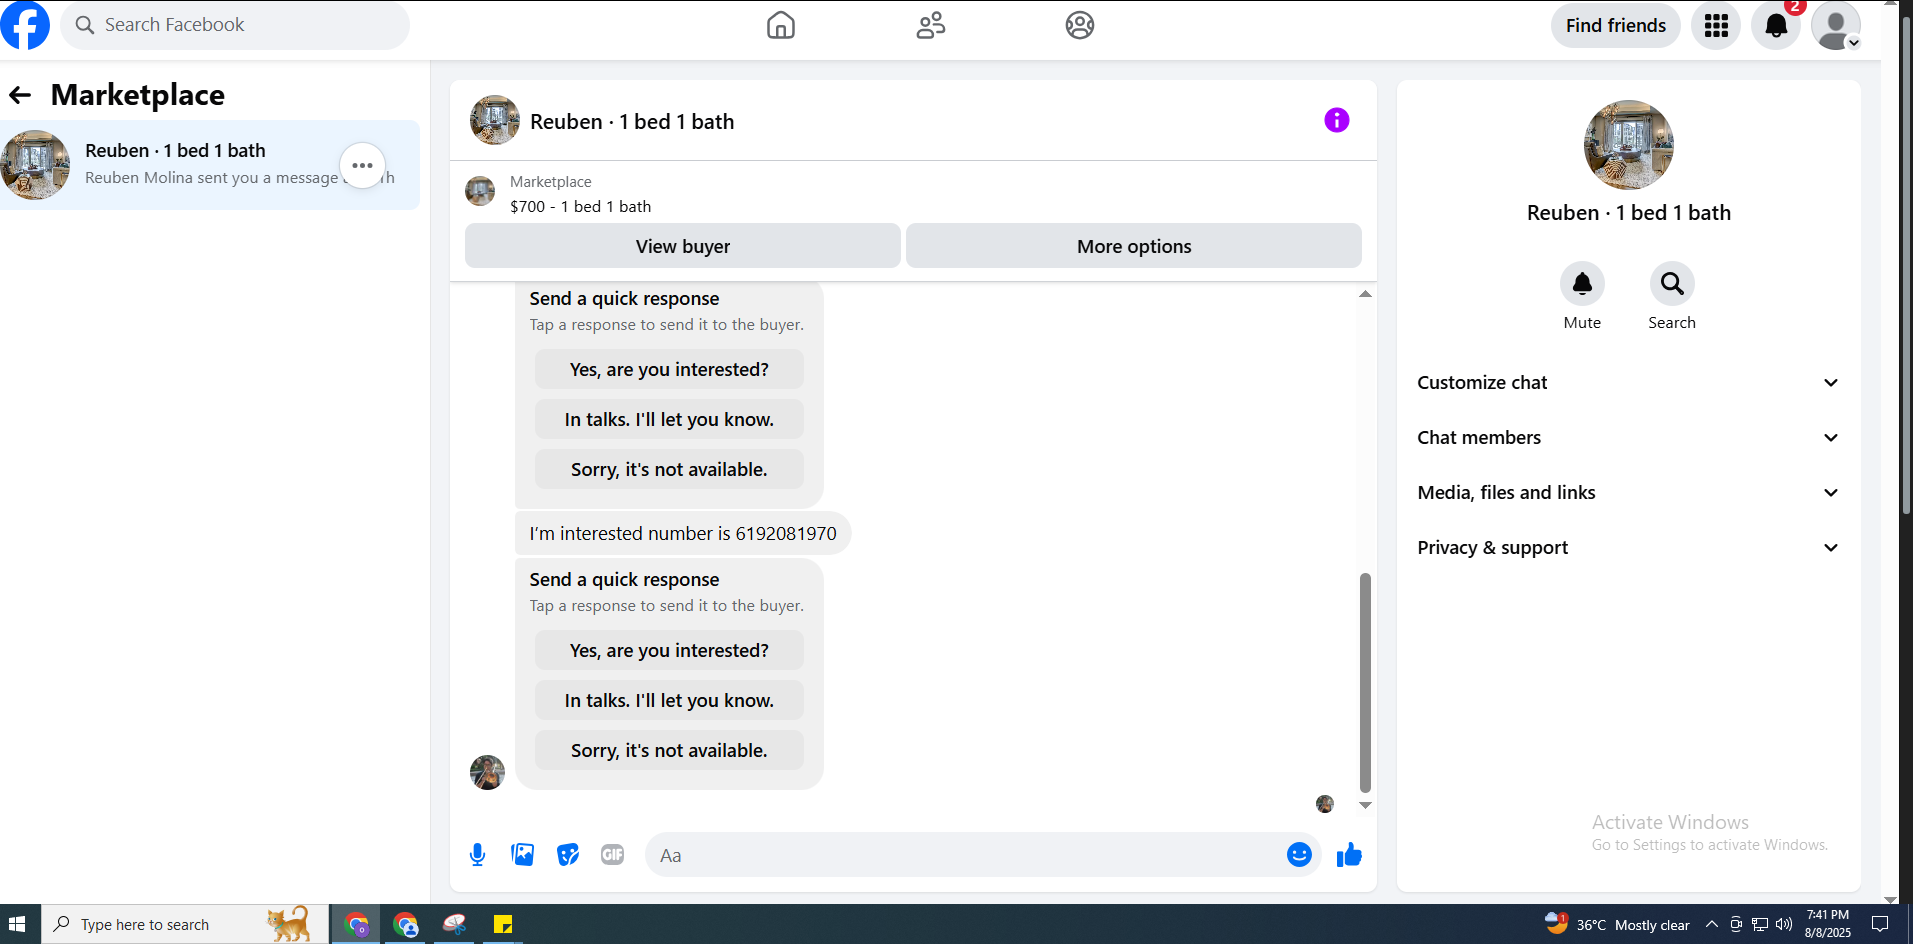Show hidden system tray icons
1913x944 pixels.
click(x=1712, y=924)
